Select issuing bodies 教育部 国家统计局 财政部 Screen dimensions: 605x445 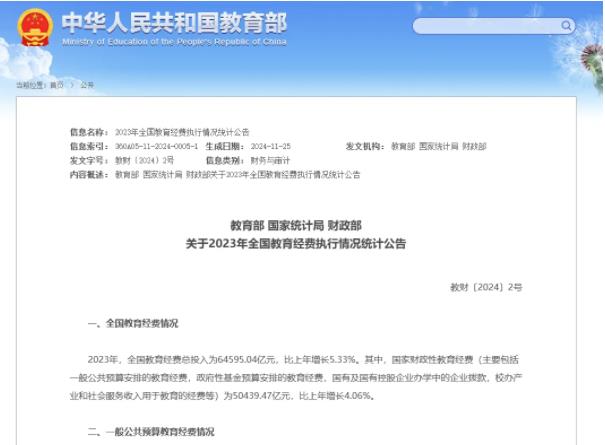coord(439,146)
